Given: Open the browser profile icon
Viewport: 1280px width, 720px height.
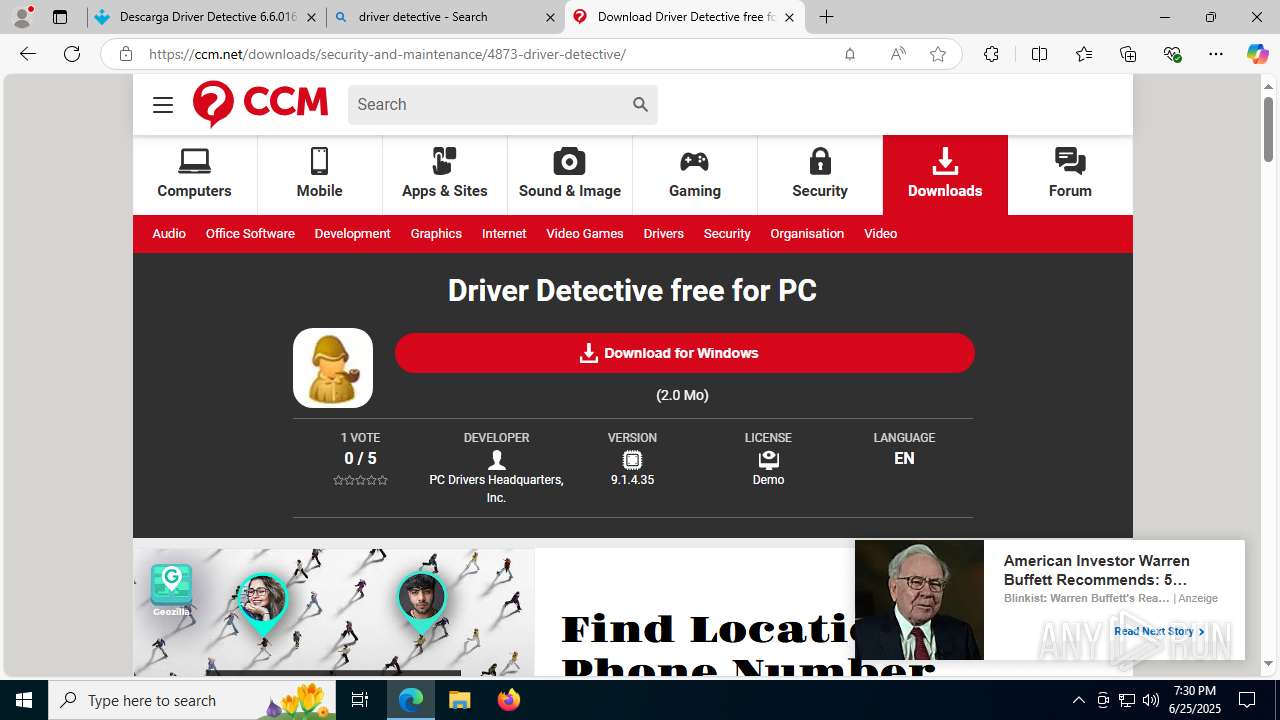Looking at the screenshot, I should (21, 17).
